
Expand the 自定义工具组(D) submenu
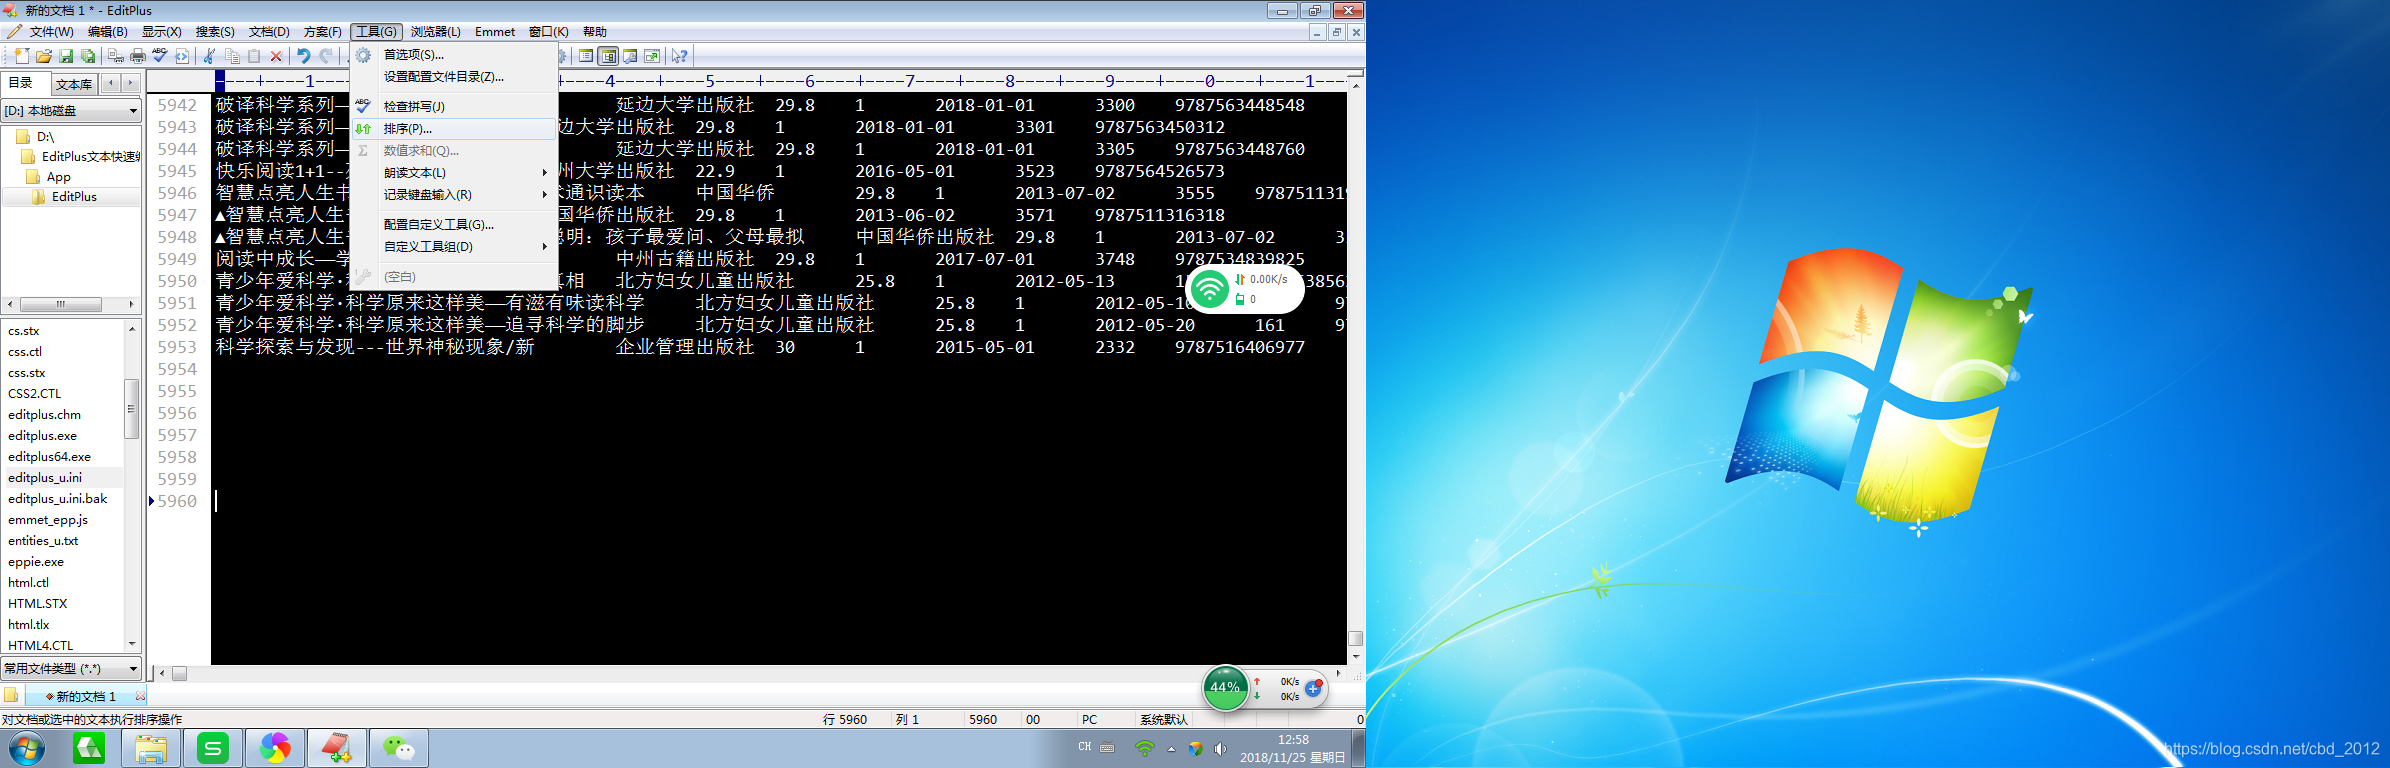455,246
